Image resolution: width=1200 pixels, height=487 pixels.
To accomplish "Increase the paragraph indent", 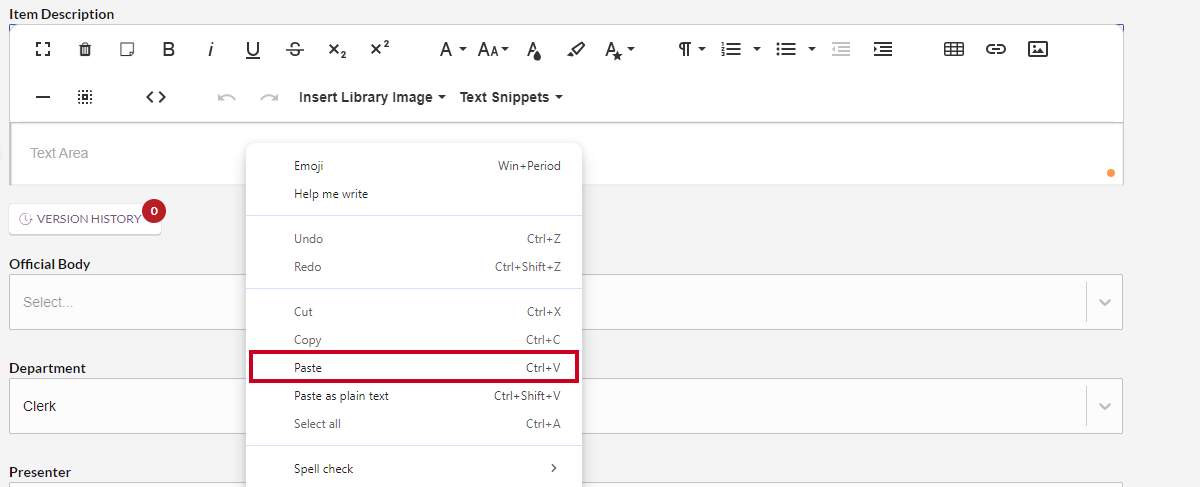I will [x=883, y=49].
